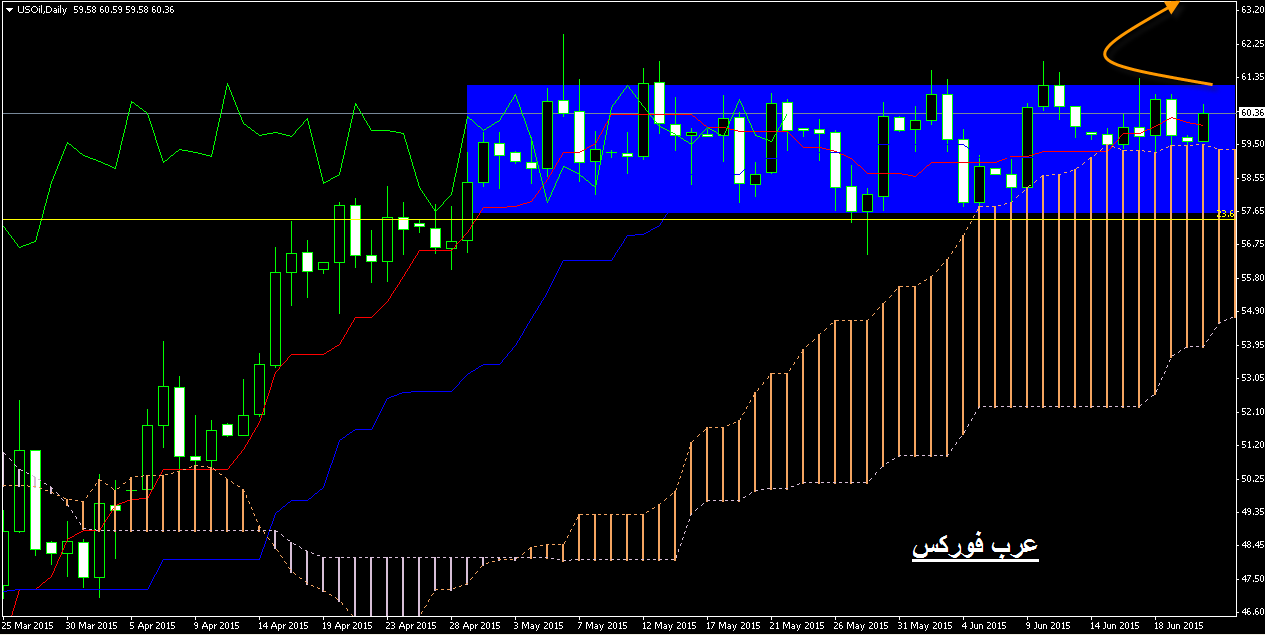Screen dimensions: 1265x635
Task: Click the 50.25 price axis label
Action: (x=1251, y=479)
